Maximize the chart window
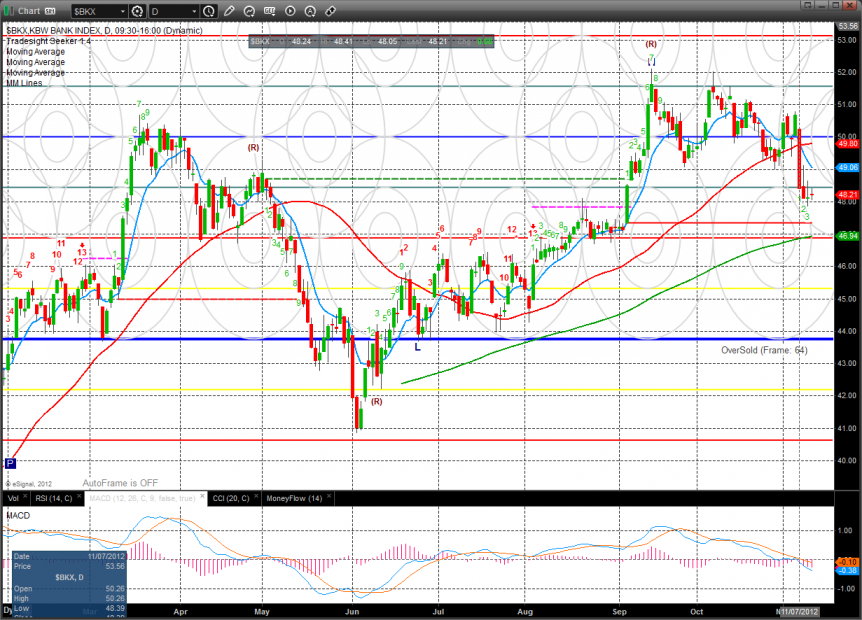 (835, 5)
